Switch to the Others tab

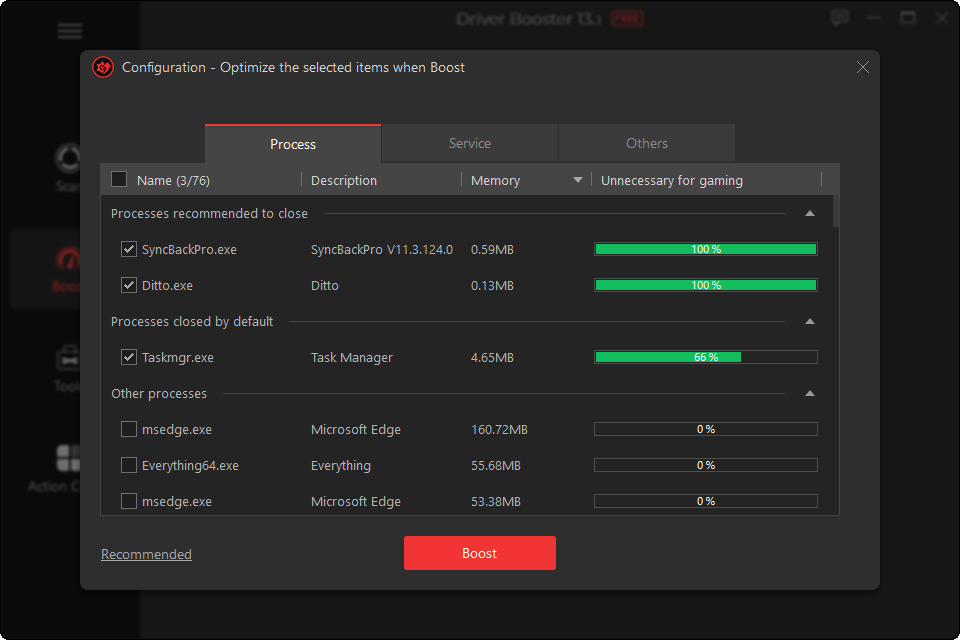point(646,143)
